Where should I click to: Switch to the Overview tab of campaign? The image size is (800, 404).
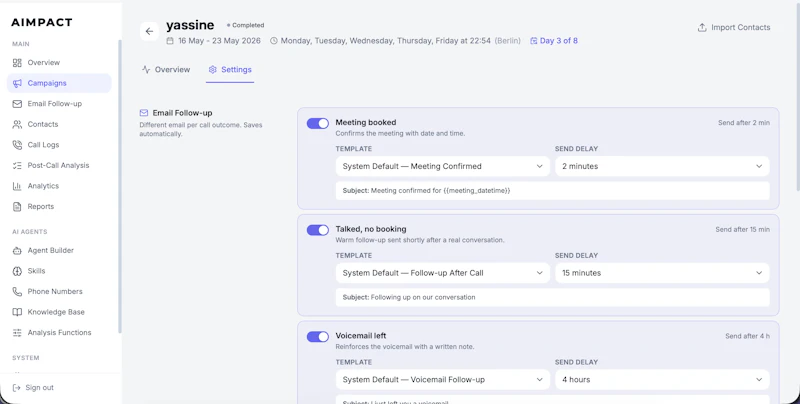[x=166, y=69]
